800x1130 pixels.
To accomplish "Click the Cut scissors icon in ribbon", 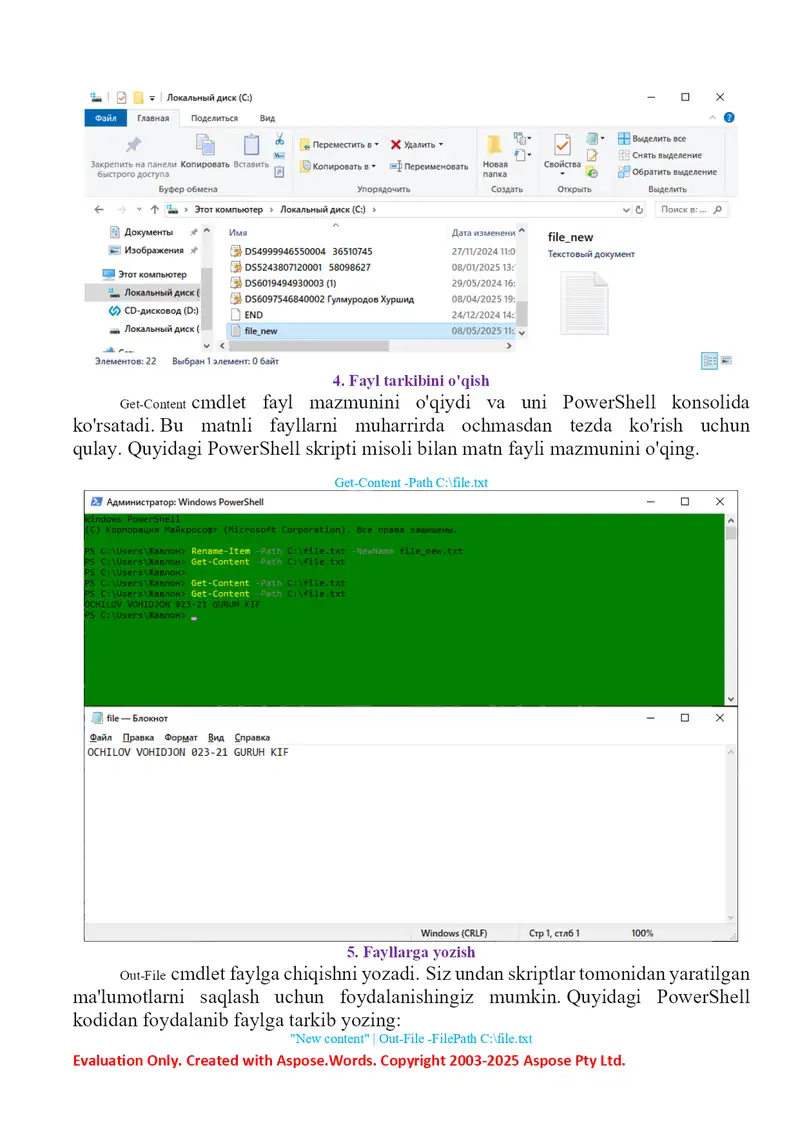I will point(280,138).
